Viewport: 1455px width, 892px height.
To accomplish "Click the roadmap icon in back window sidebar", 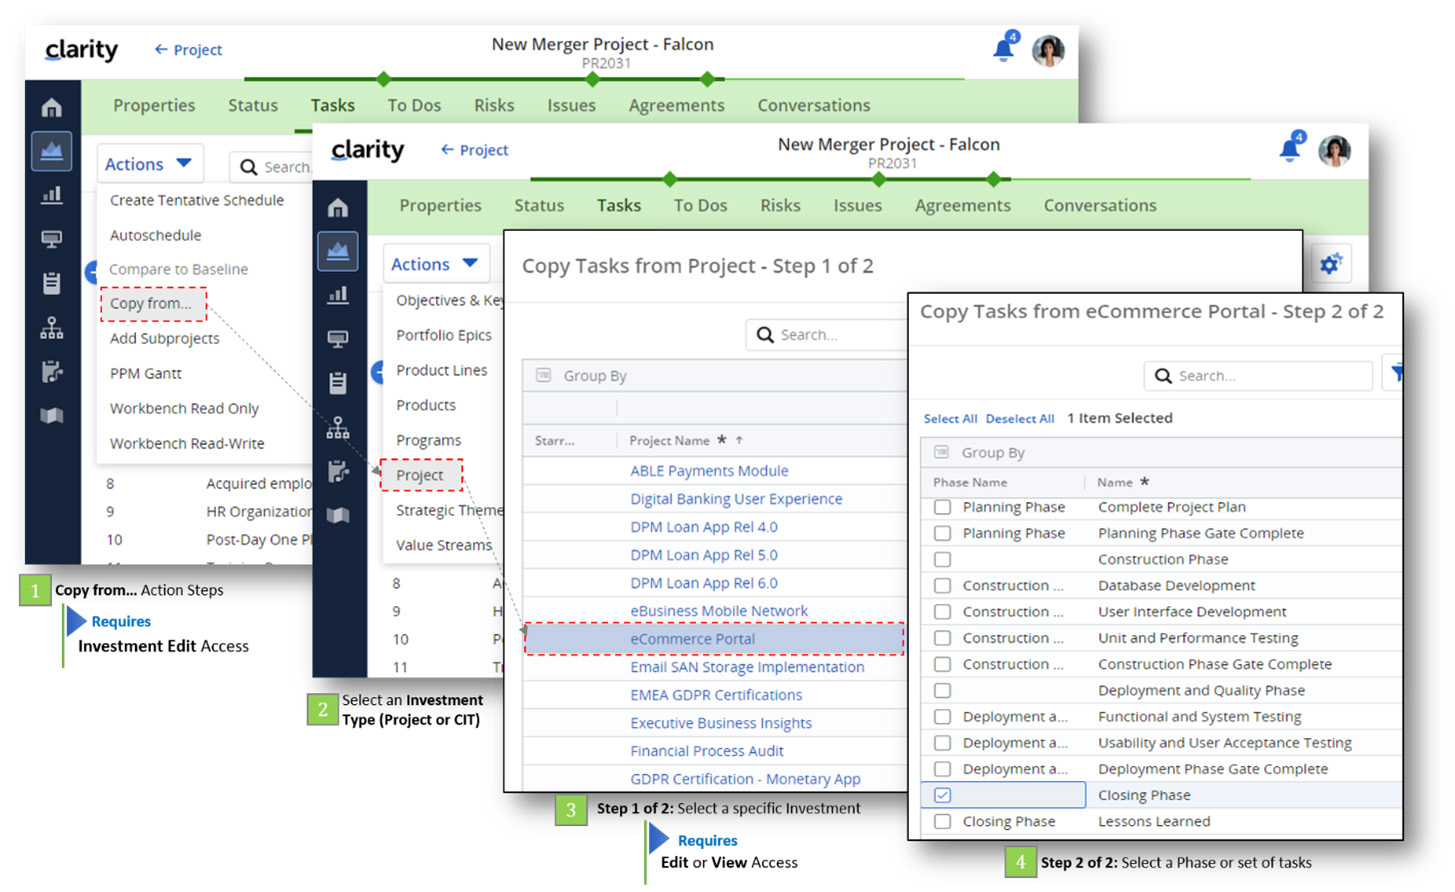I will (x=52, y=151).
